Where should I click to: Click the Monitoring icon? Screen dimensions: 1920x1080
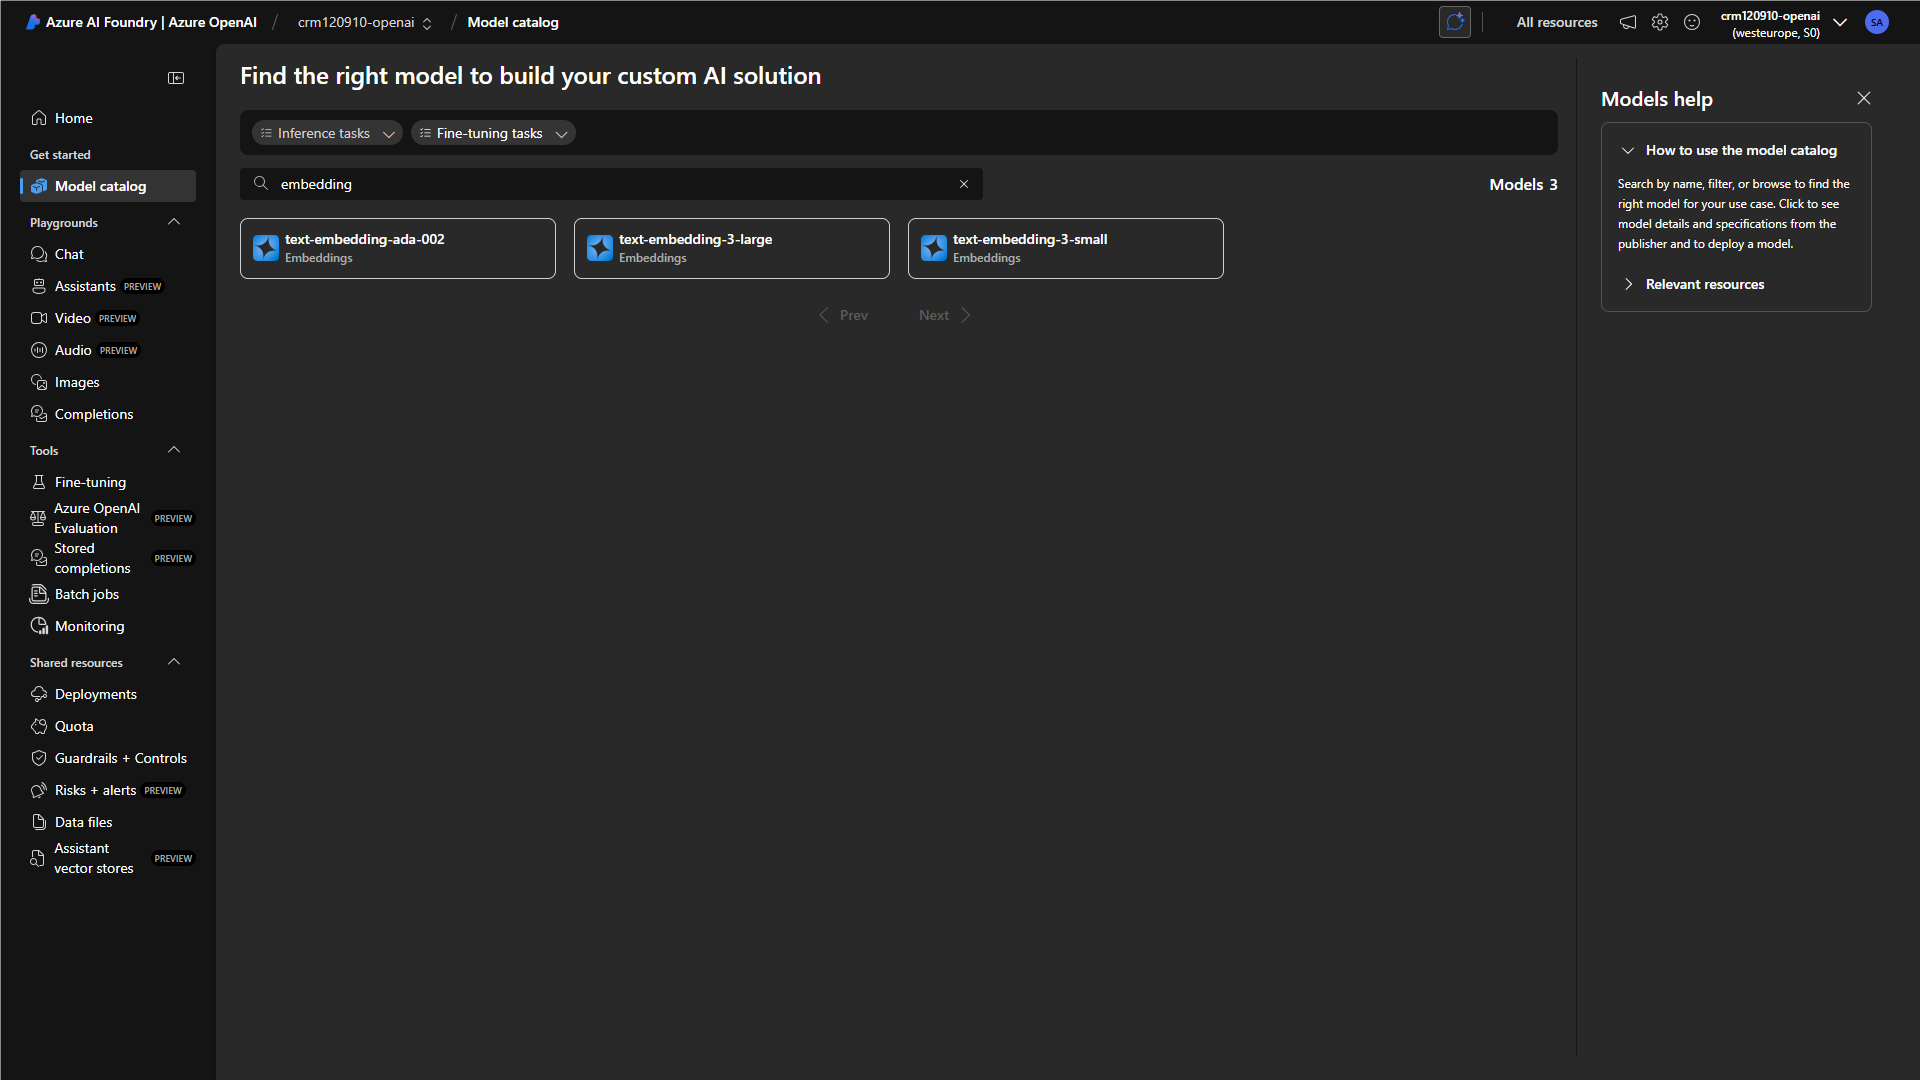(x=39, y=626)
